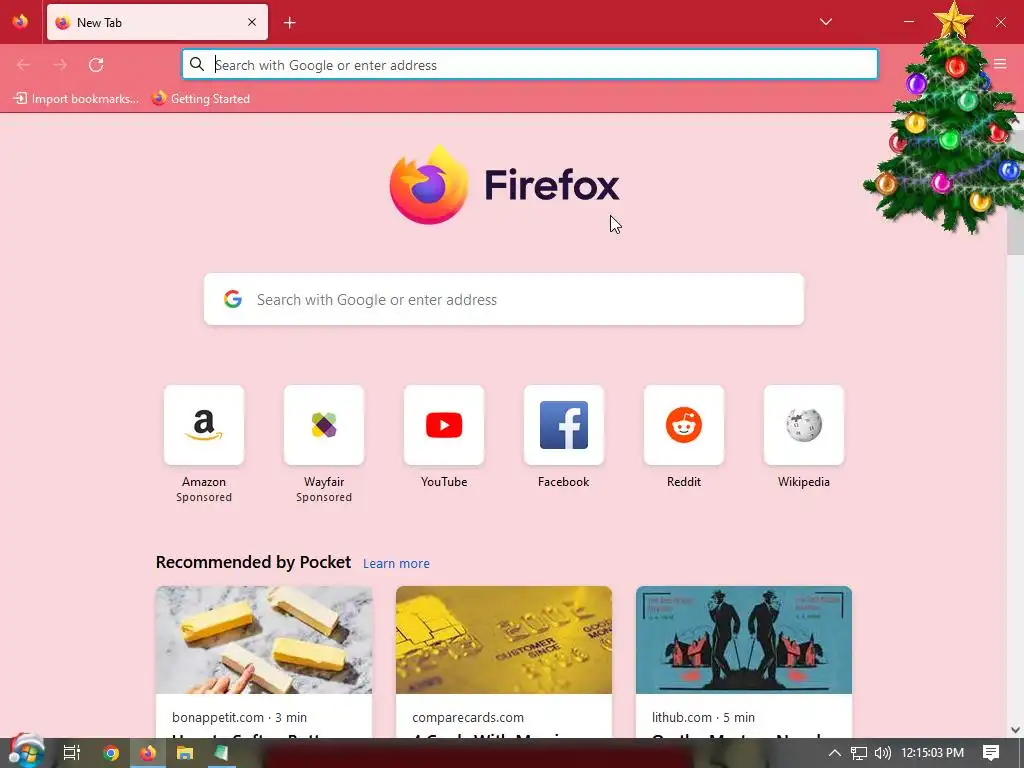Go back with the back arrow
The image size is (1024, 768).
pyautogui.click(x=24, y=65)
